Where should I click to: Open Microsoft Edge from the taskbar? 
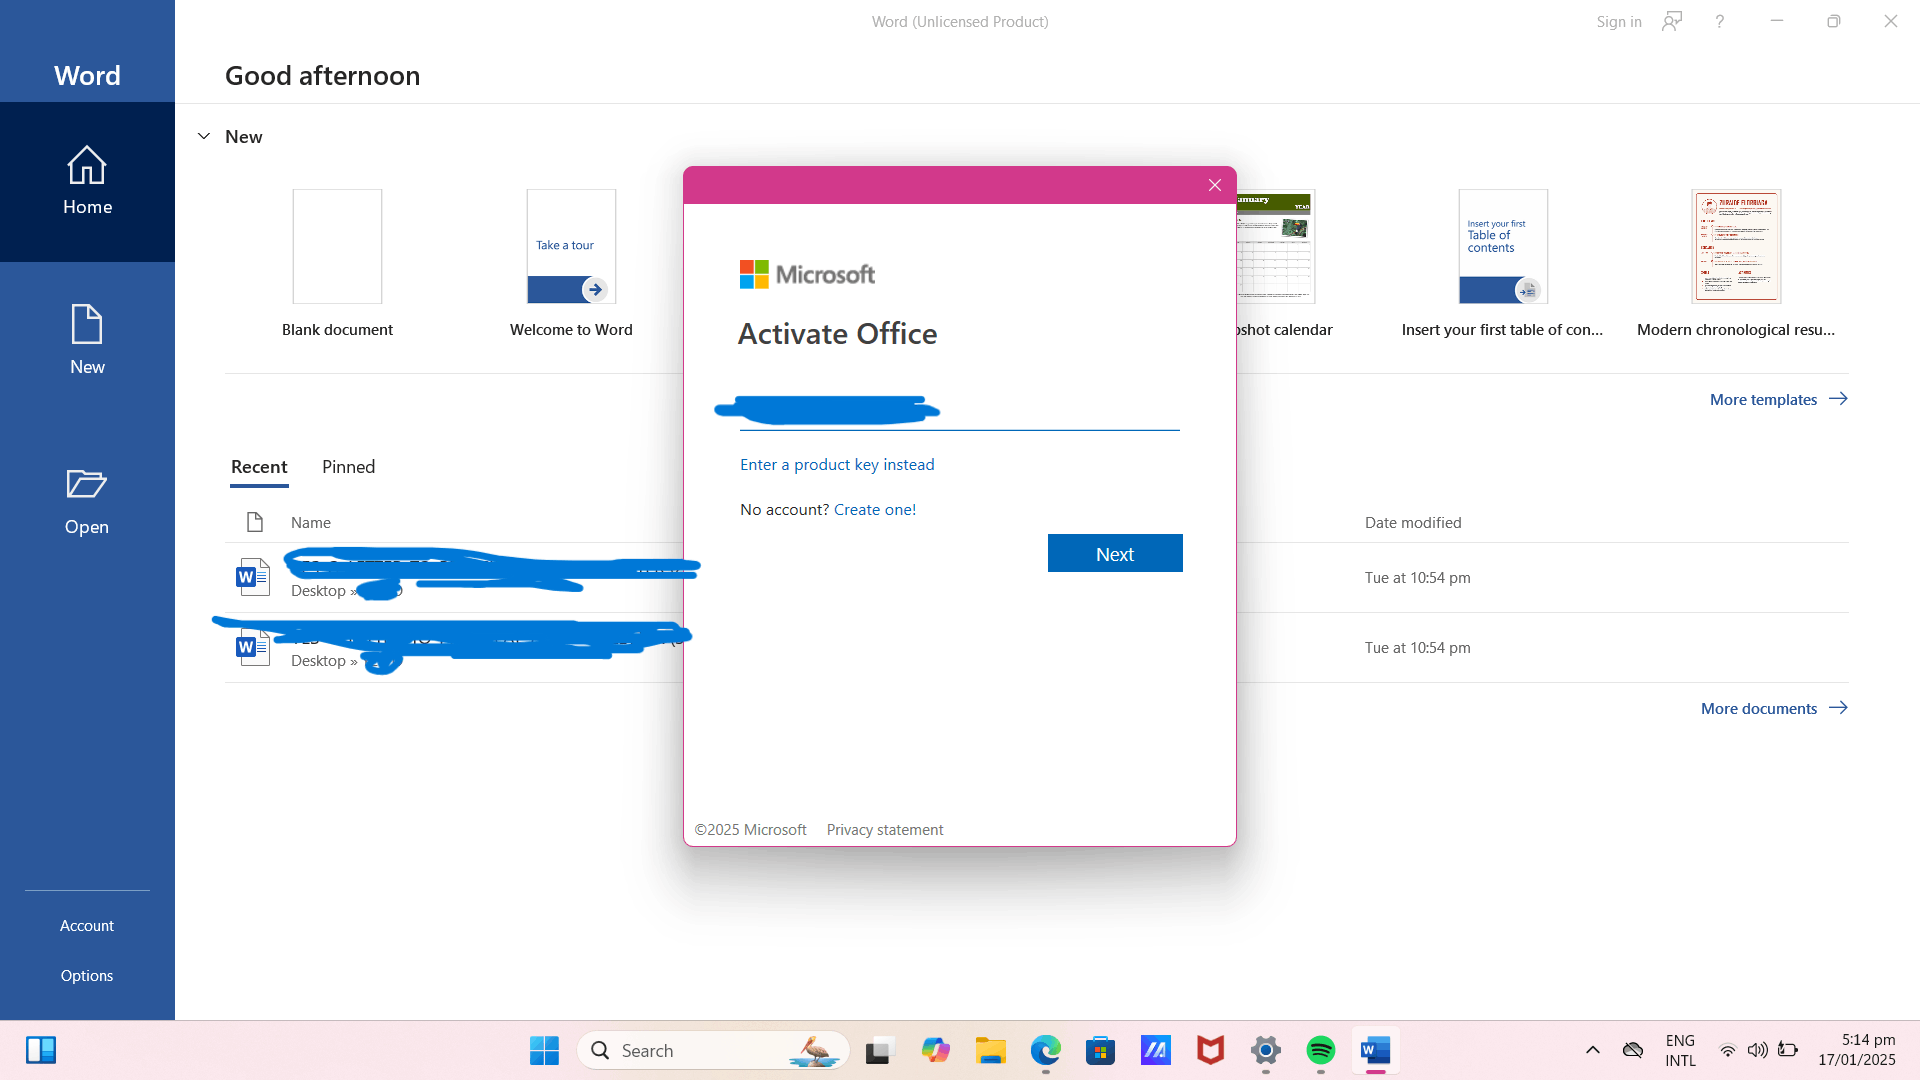click(1045, 1050)
